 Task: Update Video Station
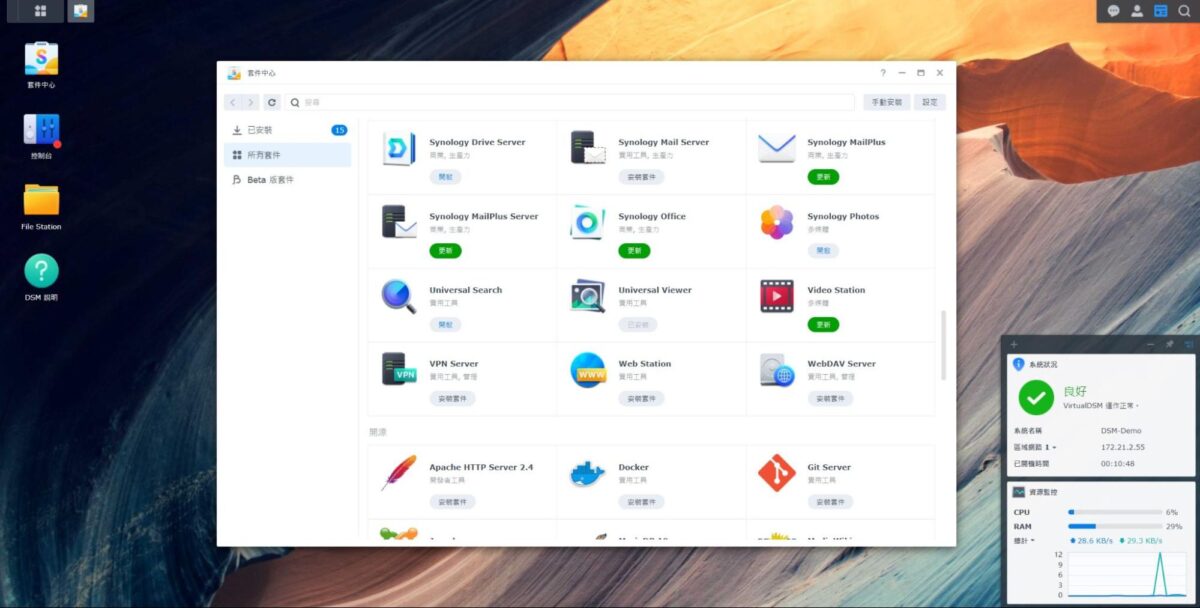823,325
